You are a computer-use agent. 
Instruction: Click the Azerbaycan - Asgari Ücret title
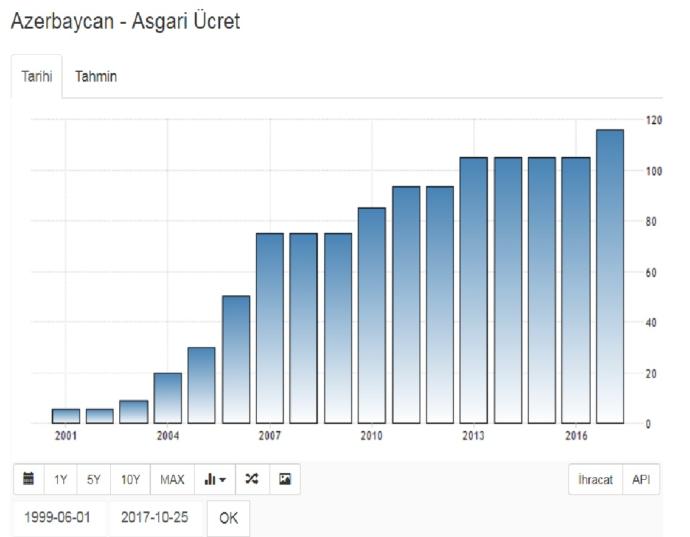pos(125,21)
